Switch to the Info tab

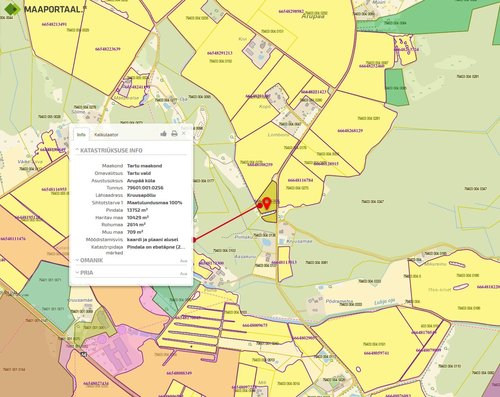[x=81, y=135]
